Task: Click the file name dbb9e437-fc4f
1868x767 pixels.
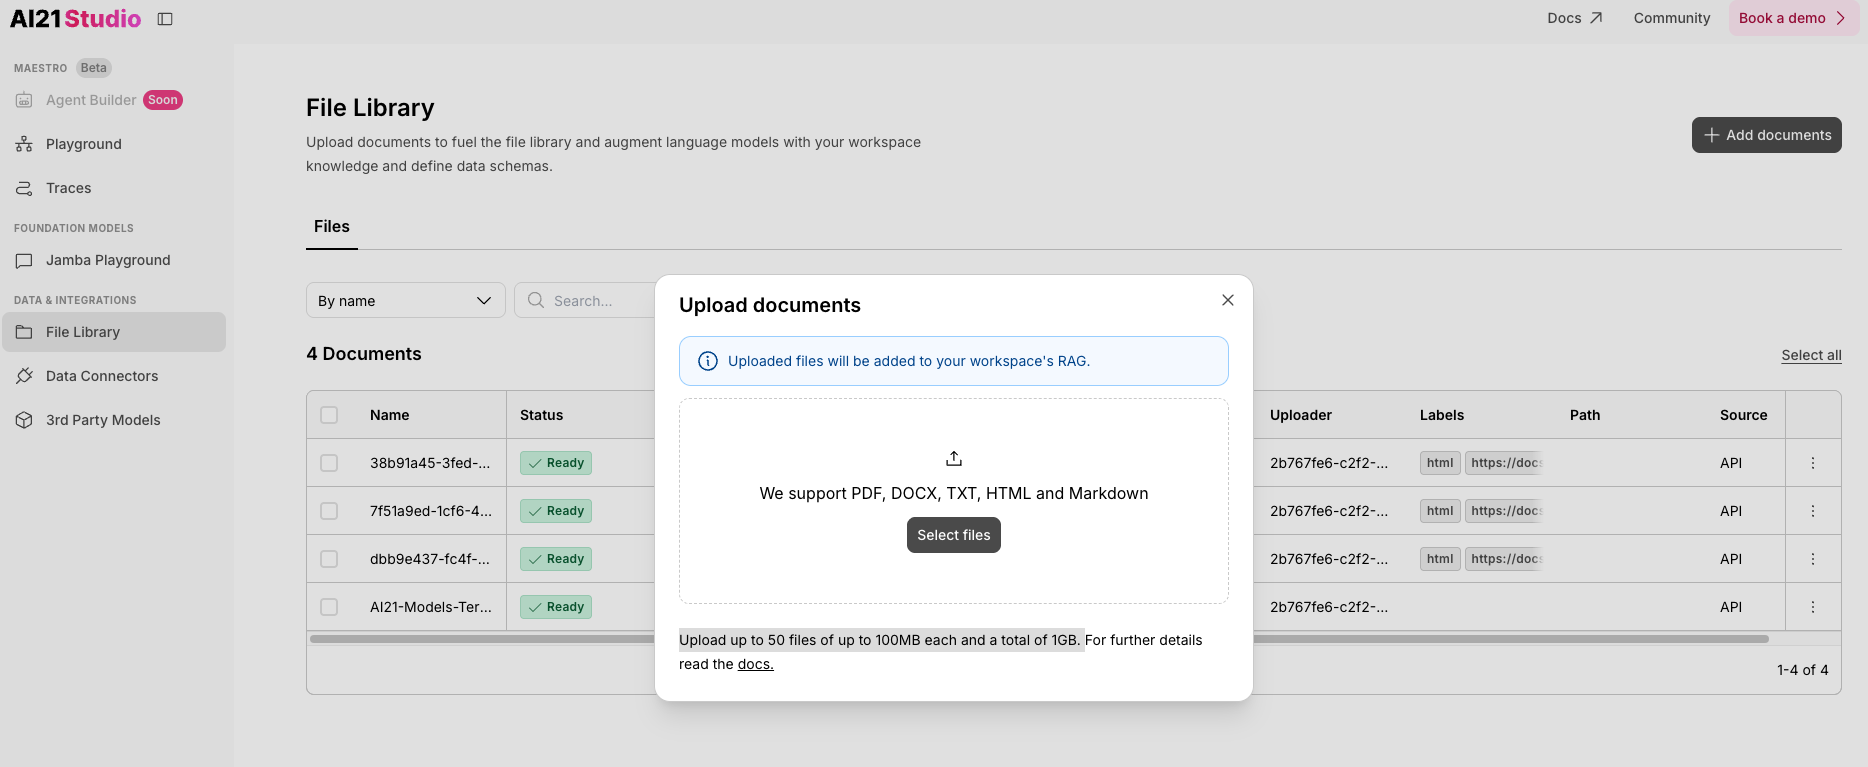Action: coord(430,559)
